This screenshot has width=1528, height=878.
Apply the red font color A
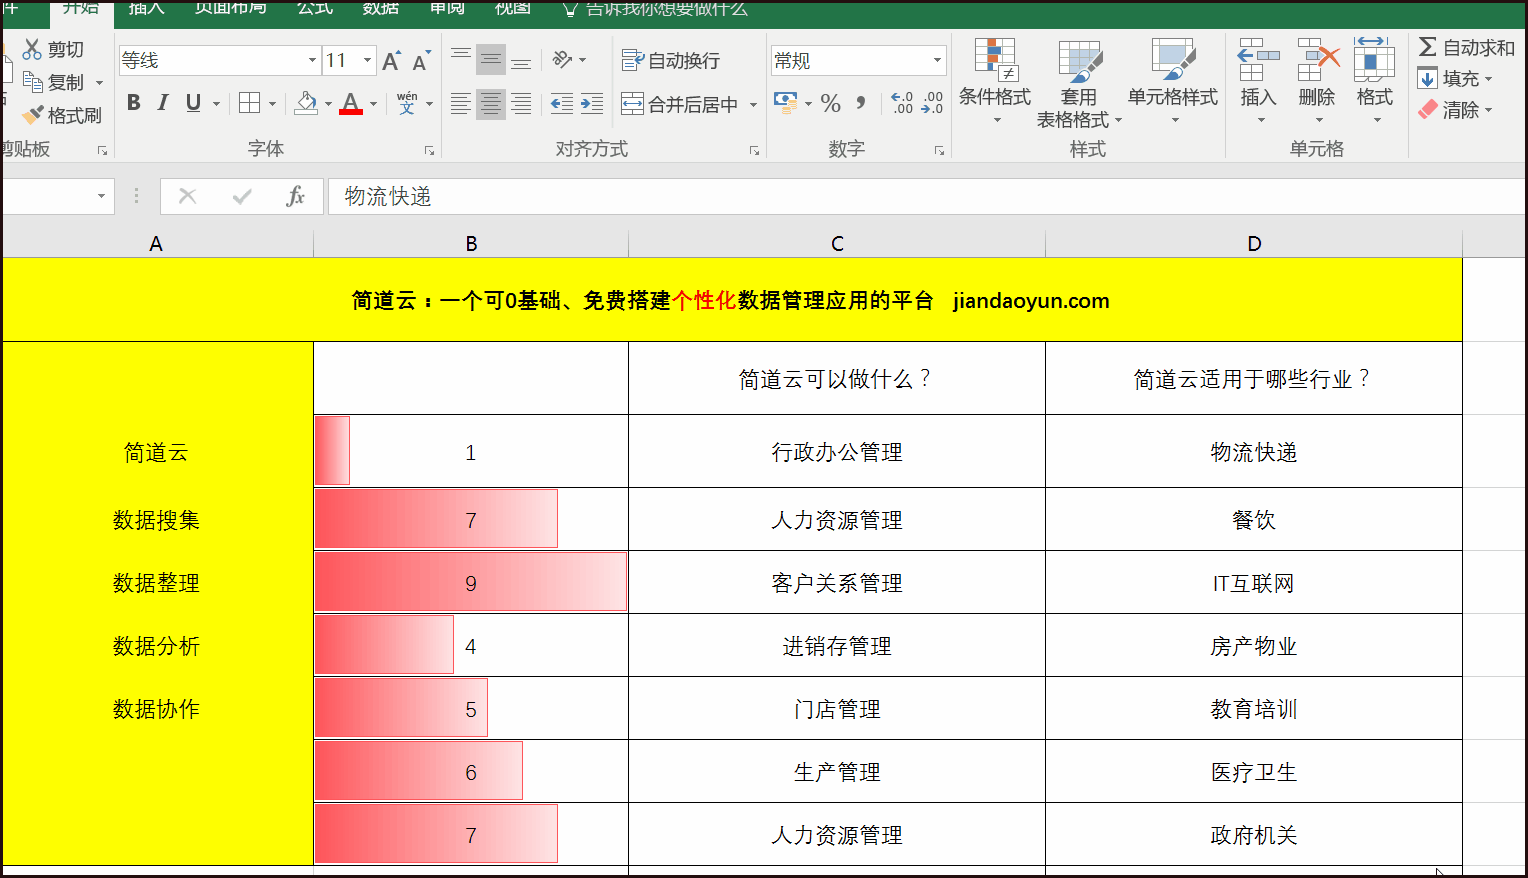pos(351,103)
